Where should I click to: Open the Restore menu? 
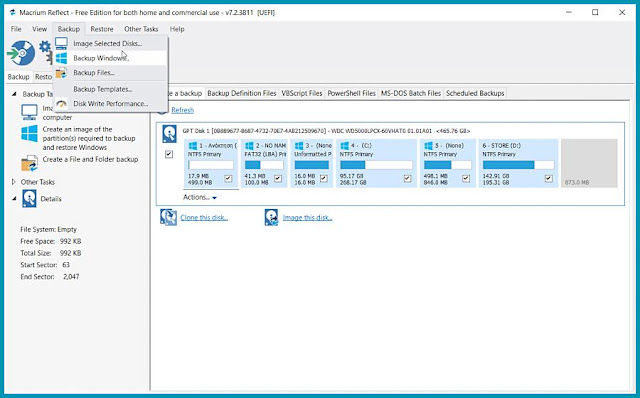coord(102,29)
